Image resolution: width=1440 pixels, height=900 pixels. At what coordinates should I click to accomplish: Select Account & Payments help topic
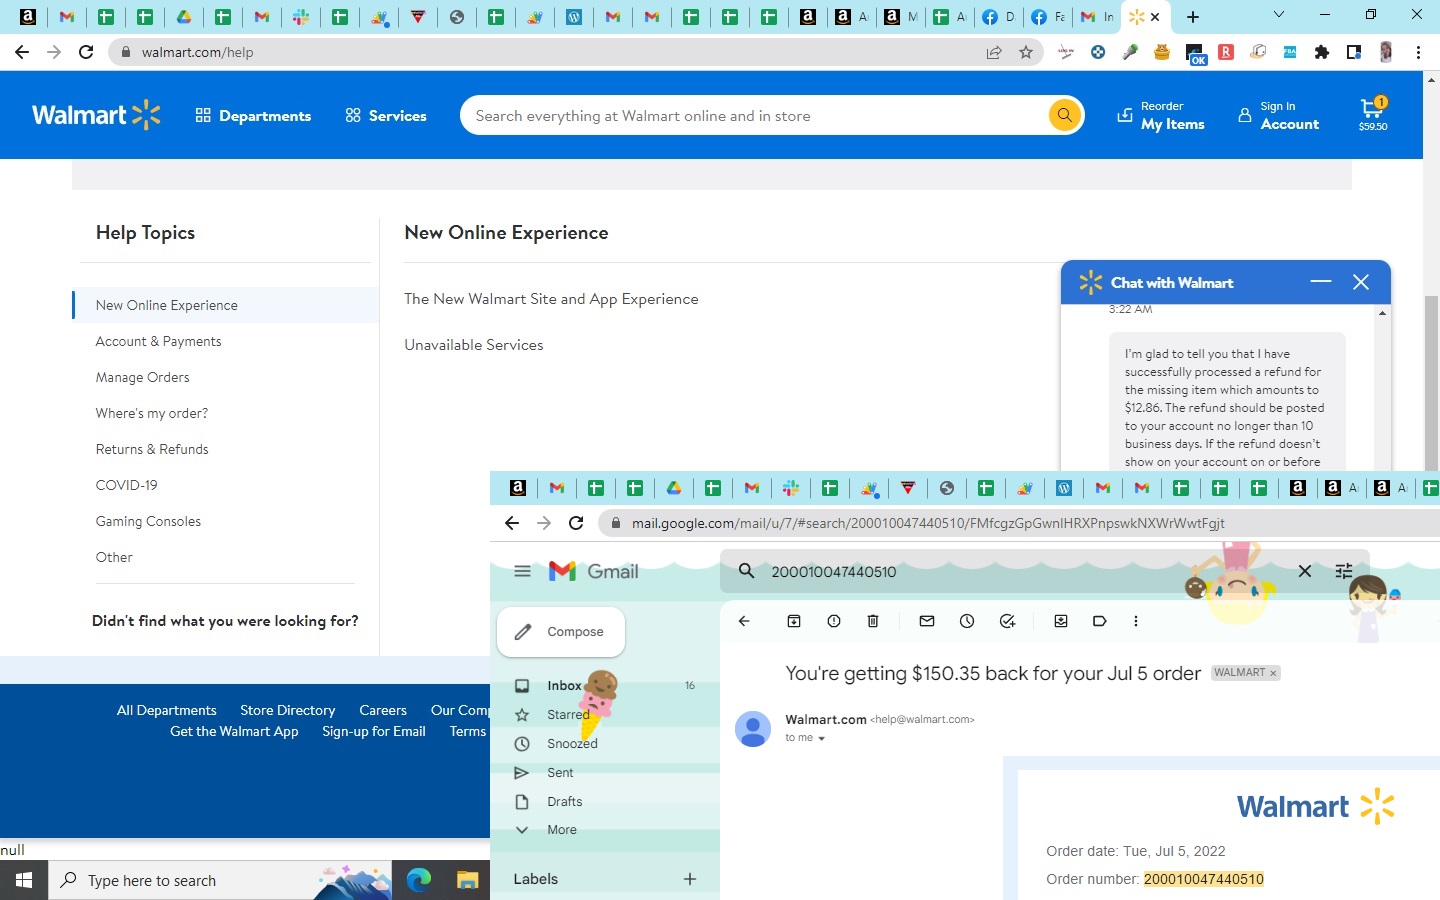pyautogui.click(x=158, y=341)
